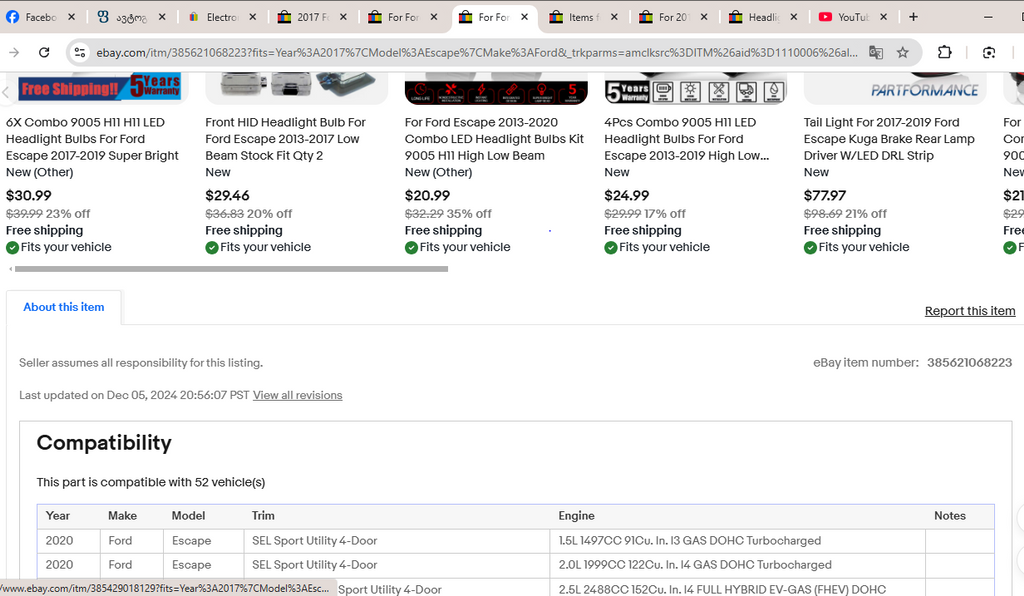The height and width of the screenshot is (596, 1024).
Task: Open 'Front HID Headlight Bulb' listing title
Action: (x=285, y=139)
